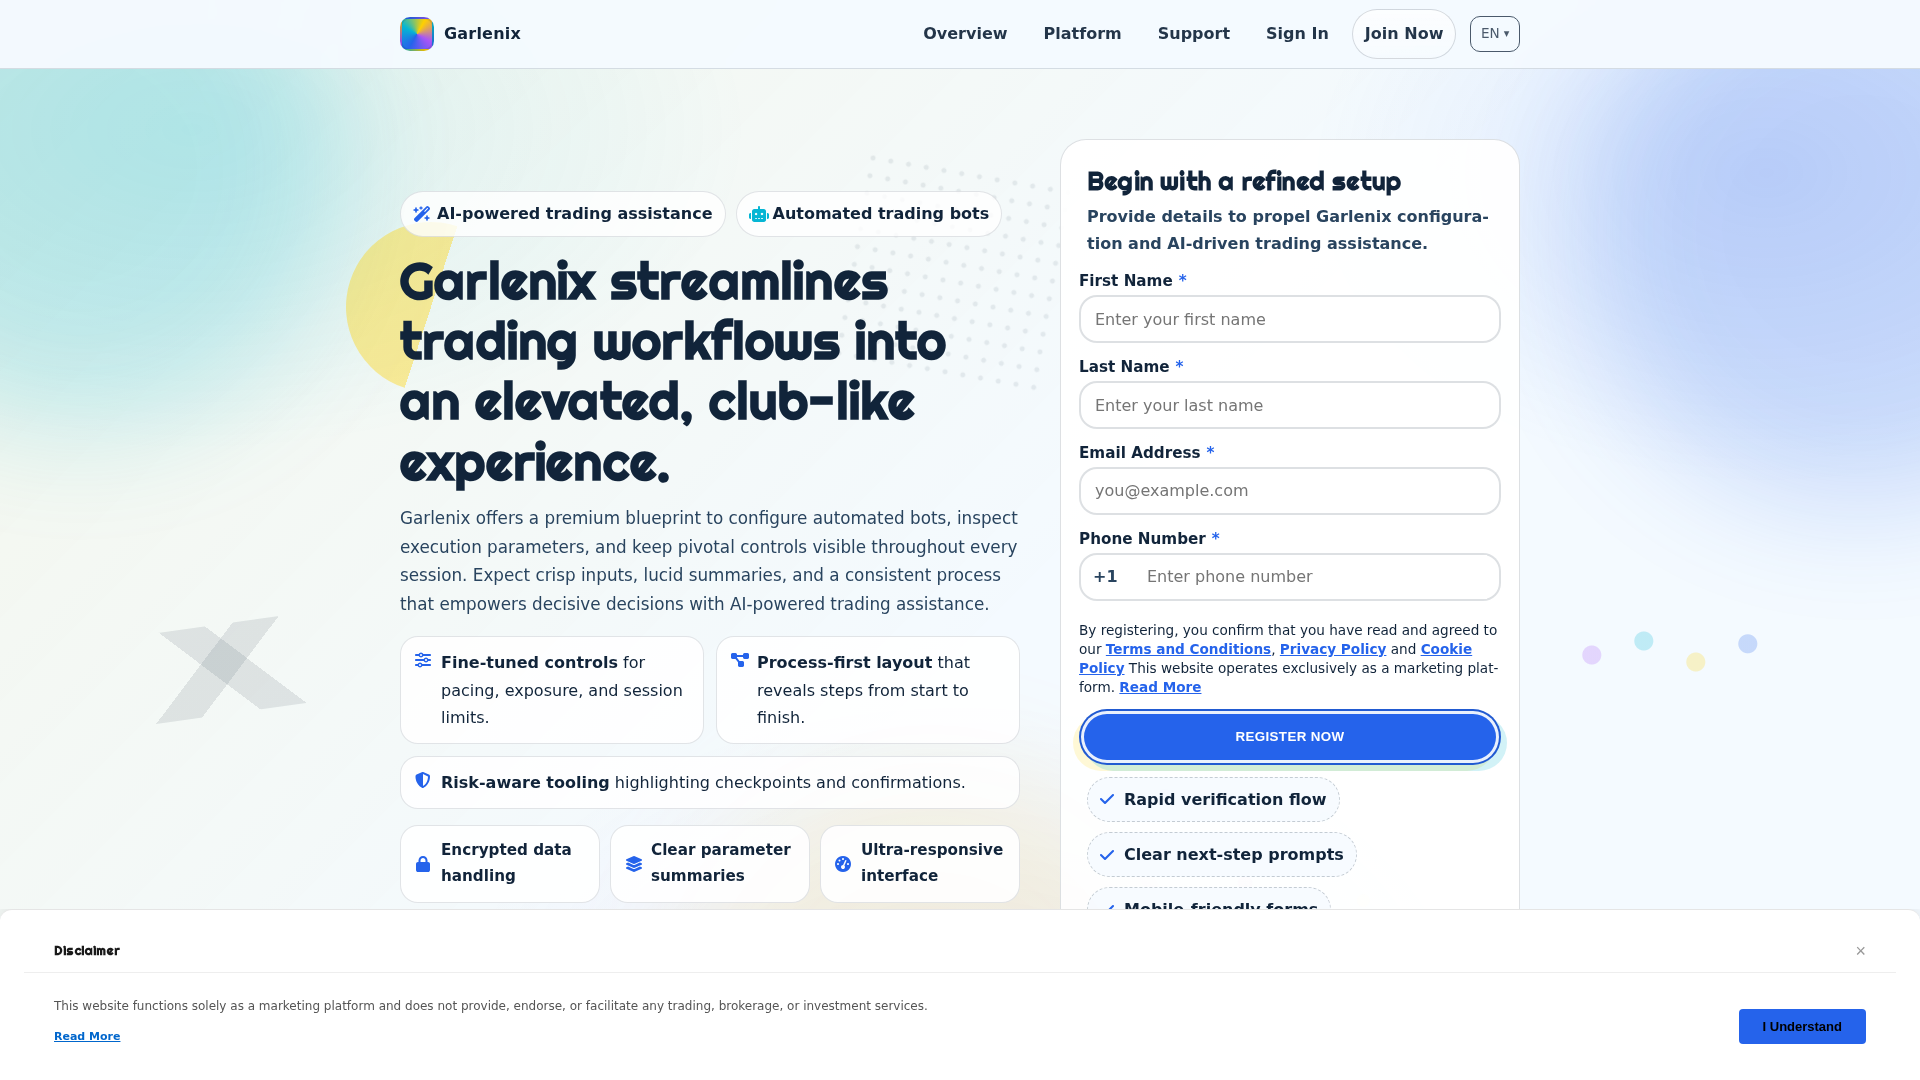This screenshot has width=1920, height=1080.
Task: Click the Encrypted data handling label
Action: (506, 863)
